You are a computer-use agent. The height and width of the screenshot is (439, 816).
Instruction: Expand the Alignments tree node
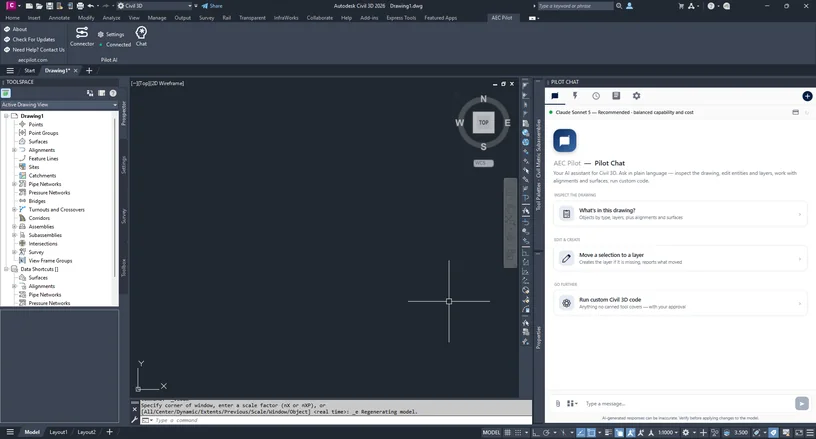click(x=14, y=150)
